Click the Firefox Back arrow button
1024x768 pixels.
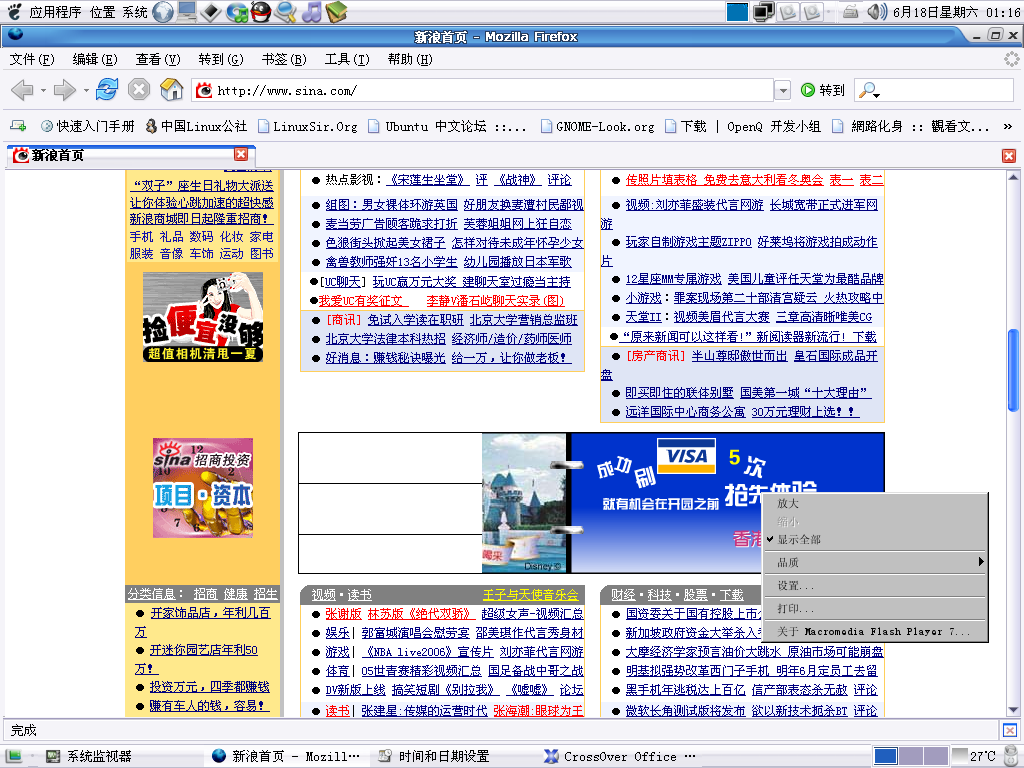click(x=23, y=90)
